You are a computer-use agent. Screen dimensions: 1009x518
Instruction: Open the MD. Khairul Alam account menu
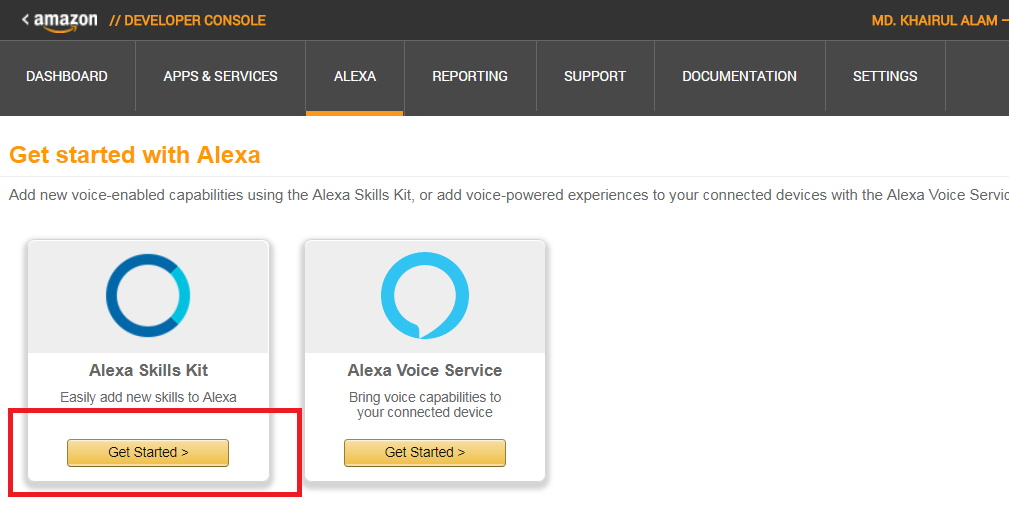940,21
